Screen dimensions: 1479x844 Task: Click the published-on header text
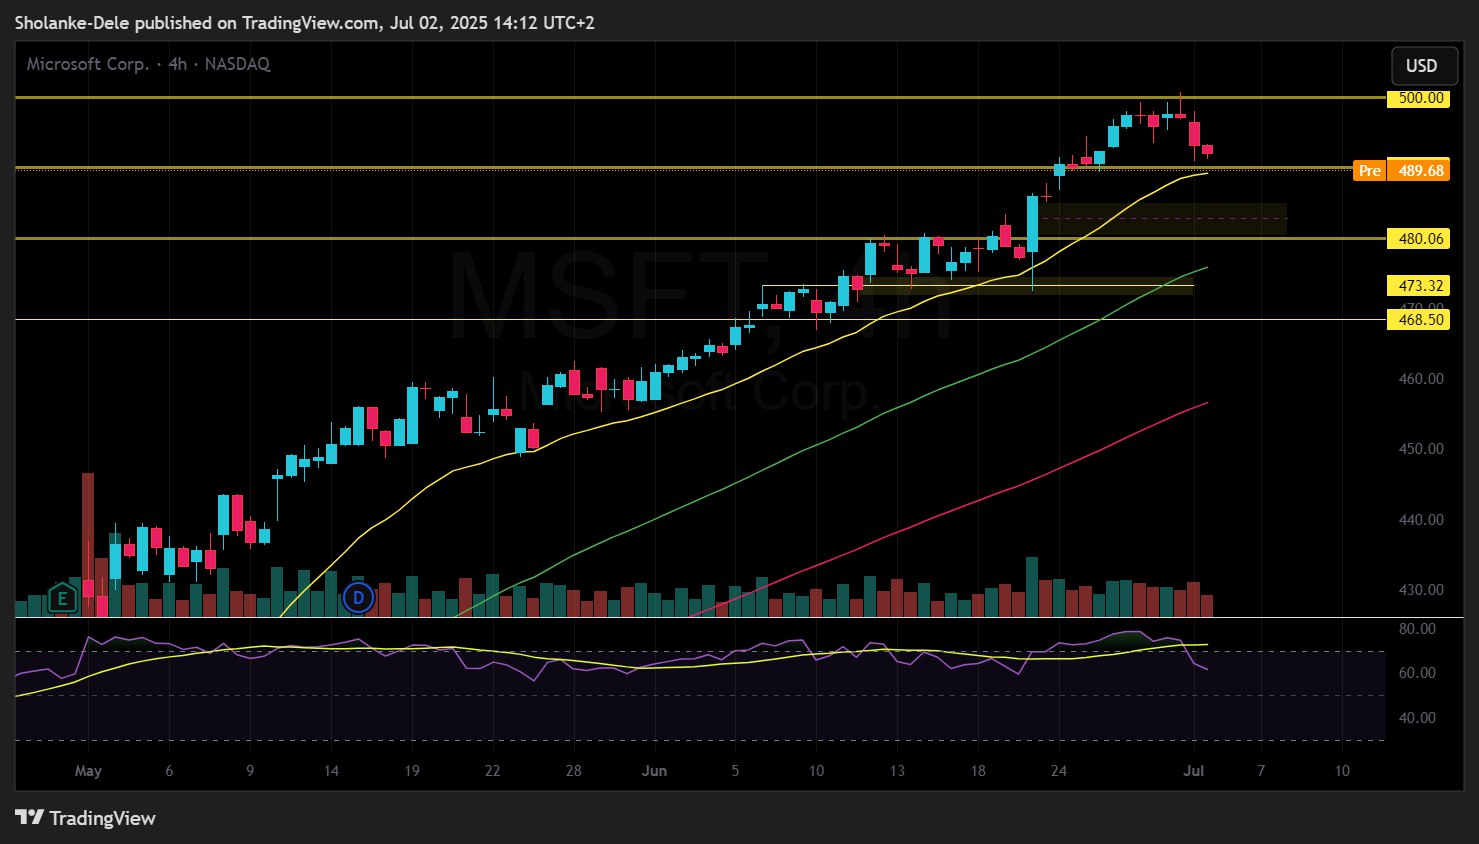pyautogui.click(x=304, y=22)
